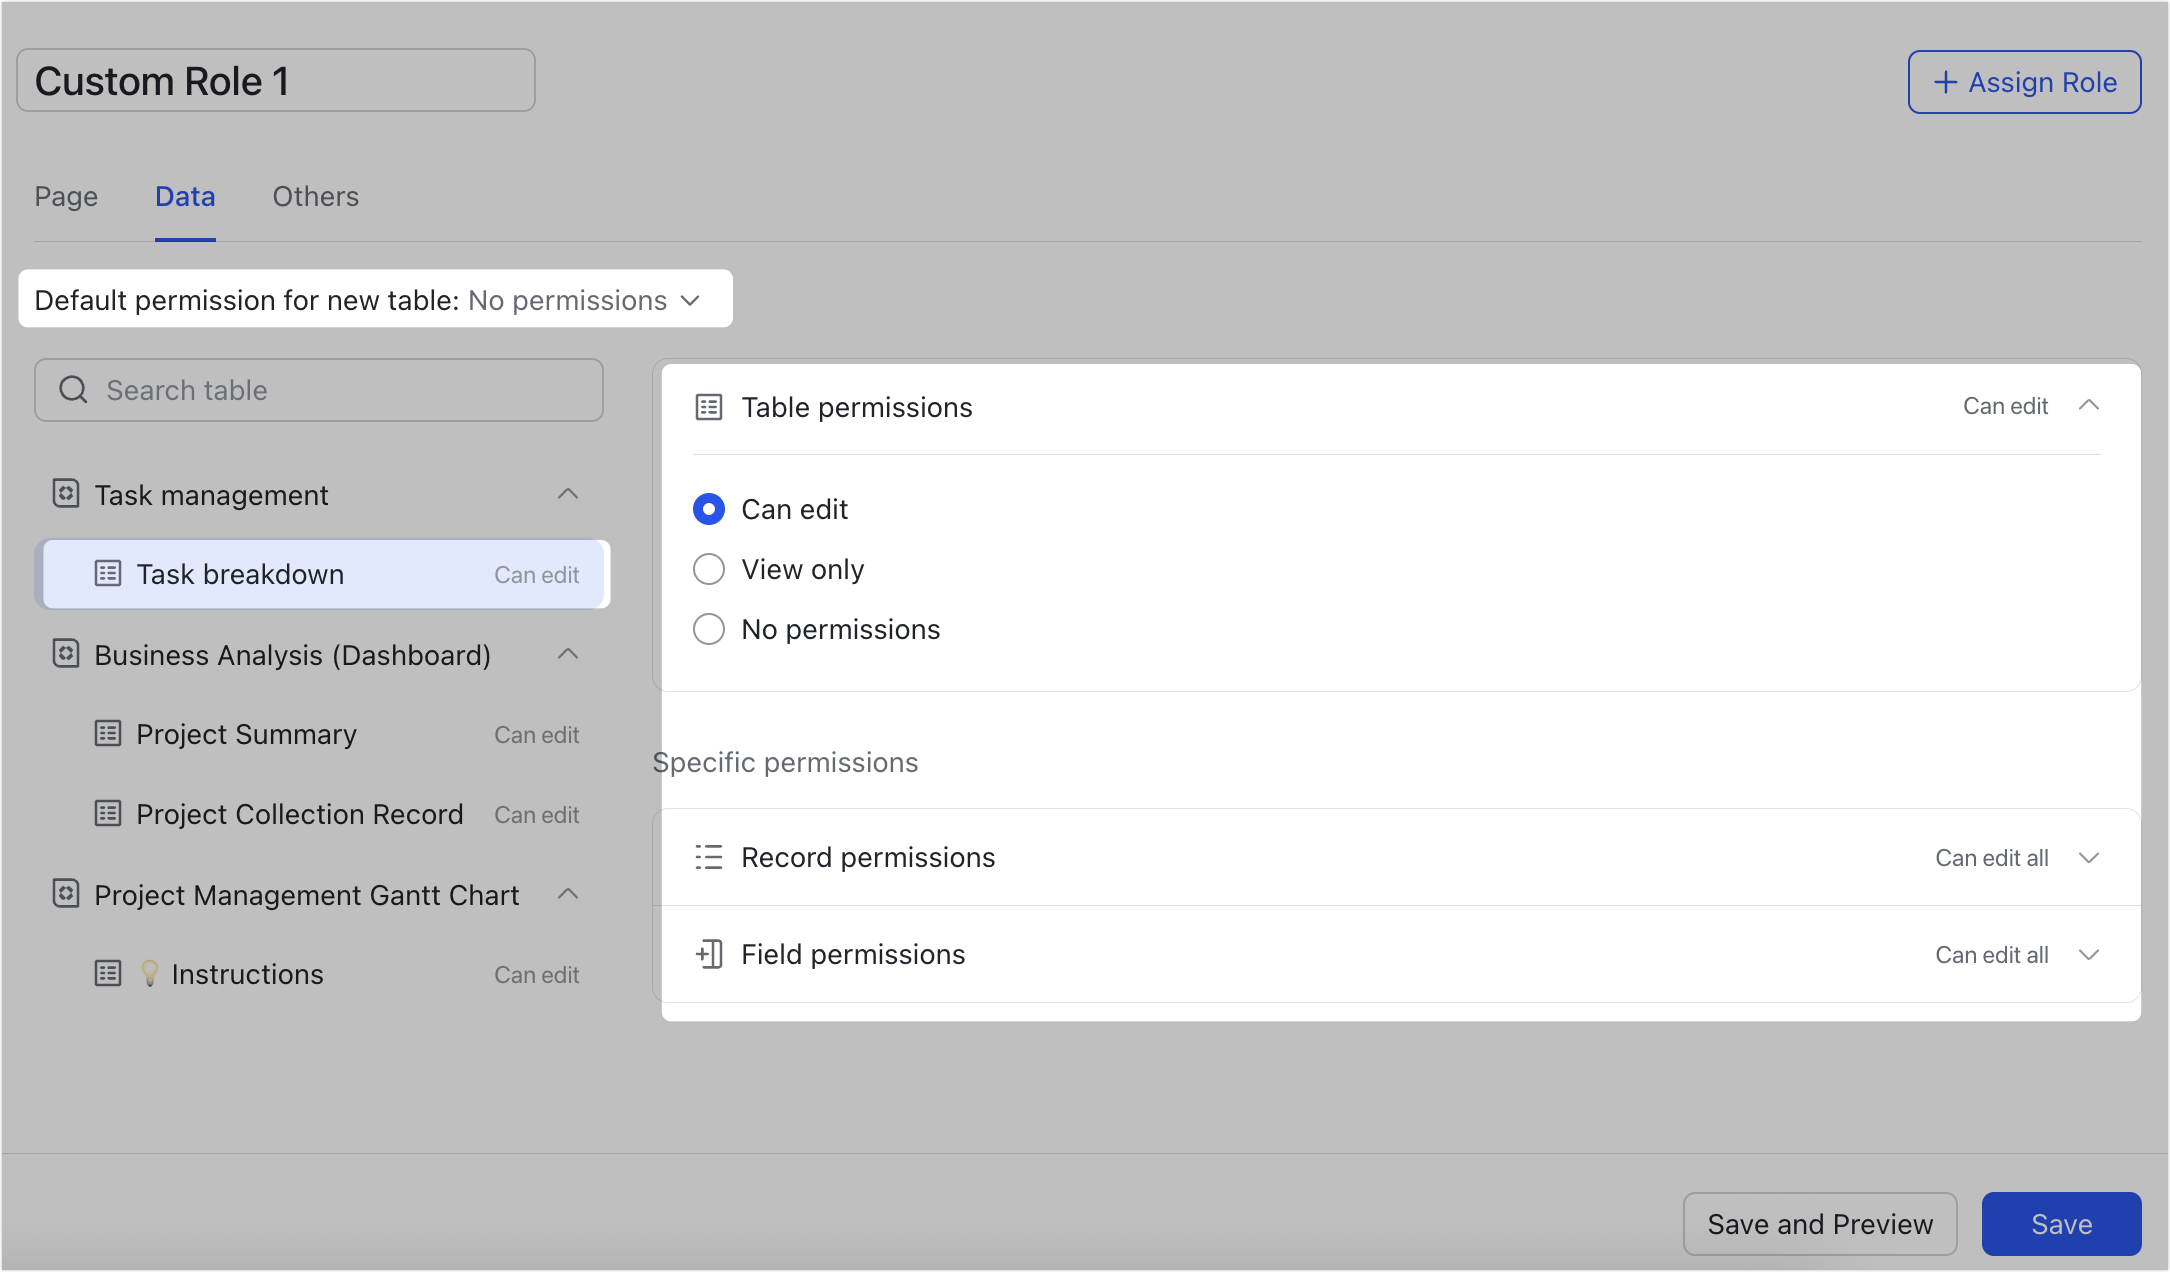This screenshot has height=1272, width=2170.
Task: Collapse the Task management group
Action: [568, 494]
